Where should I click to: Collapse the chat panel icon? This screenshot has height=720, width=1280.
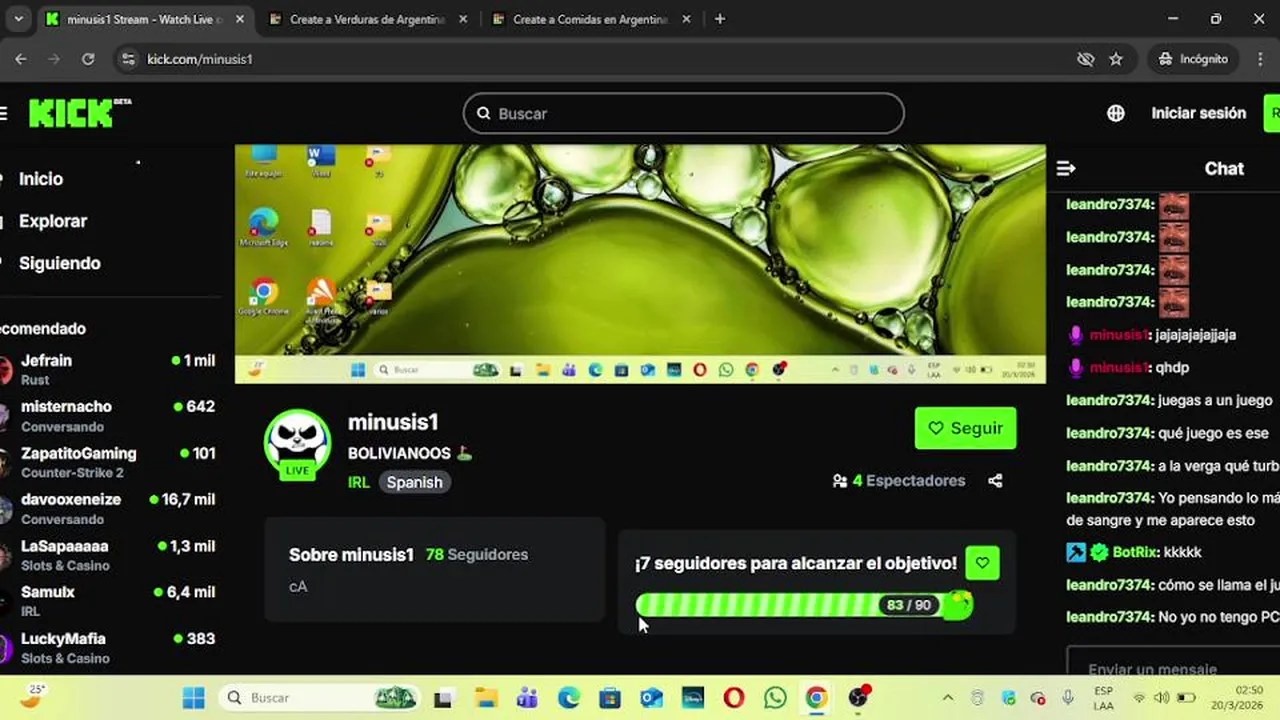pyautogui.click(x=1066, y=169)
